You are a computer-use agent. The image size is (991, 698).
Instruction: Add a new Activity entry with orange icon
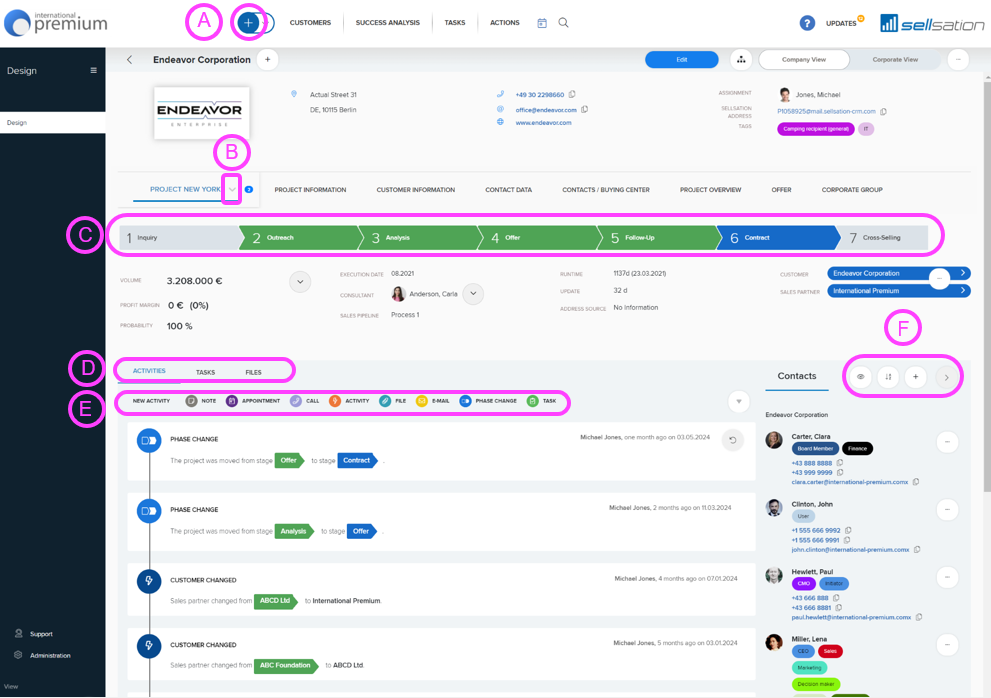349,401
